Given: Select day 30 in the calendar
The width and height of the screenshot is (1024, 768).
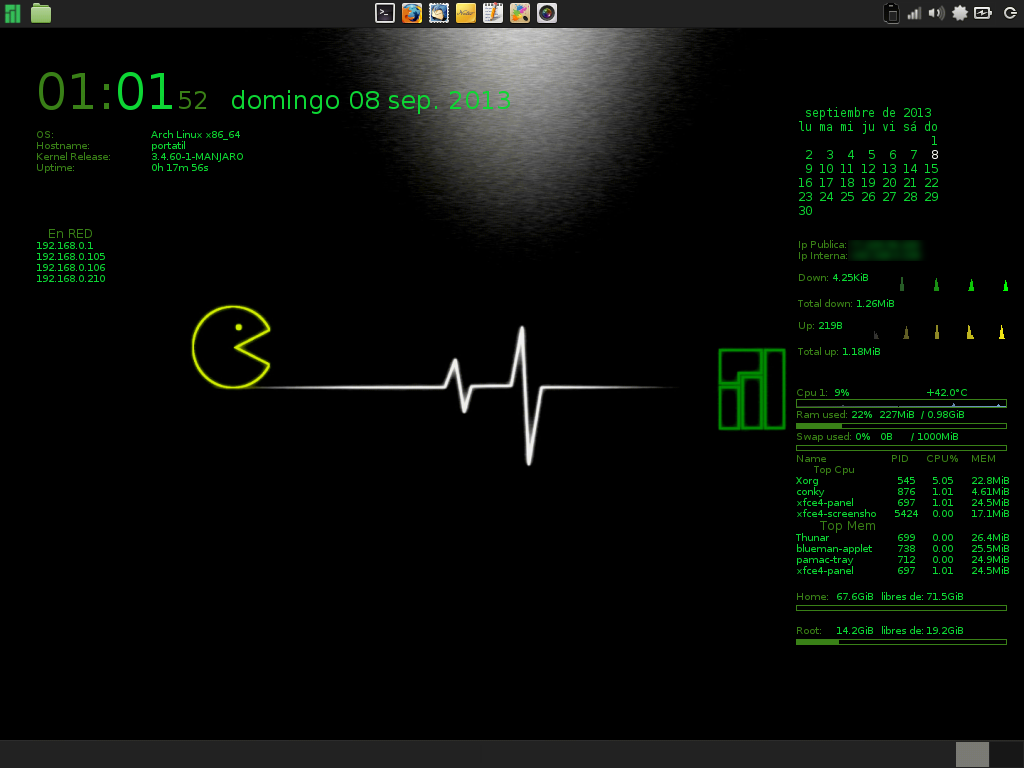Looking at the screenshot, I should tap(805, 211).
